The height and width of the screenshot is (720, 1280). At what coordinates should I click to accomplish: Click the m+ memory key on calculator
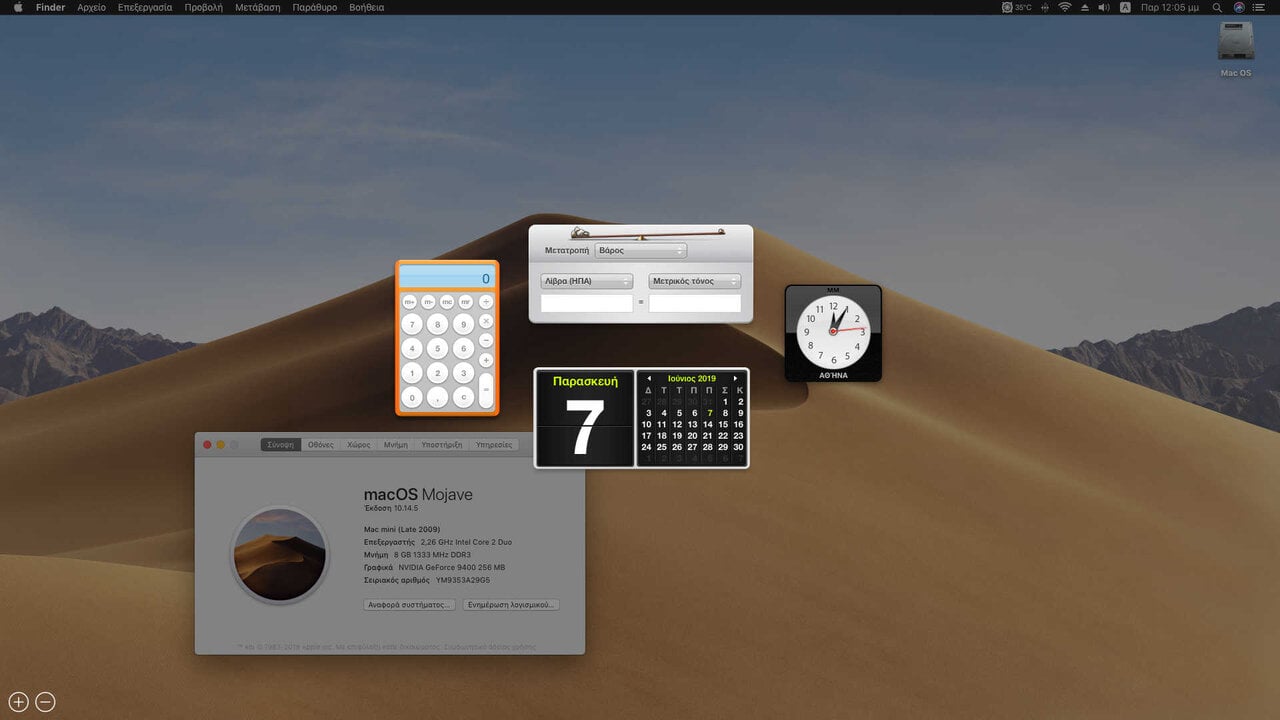click(x=410, y=302)
